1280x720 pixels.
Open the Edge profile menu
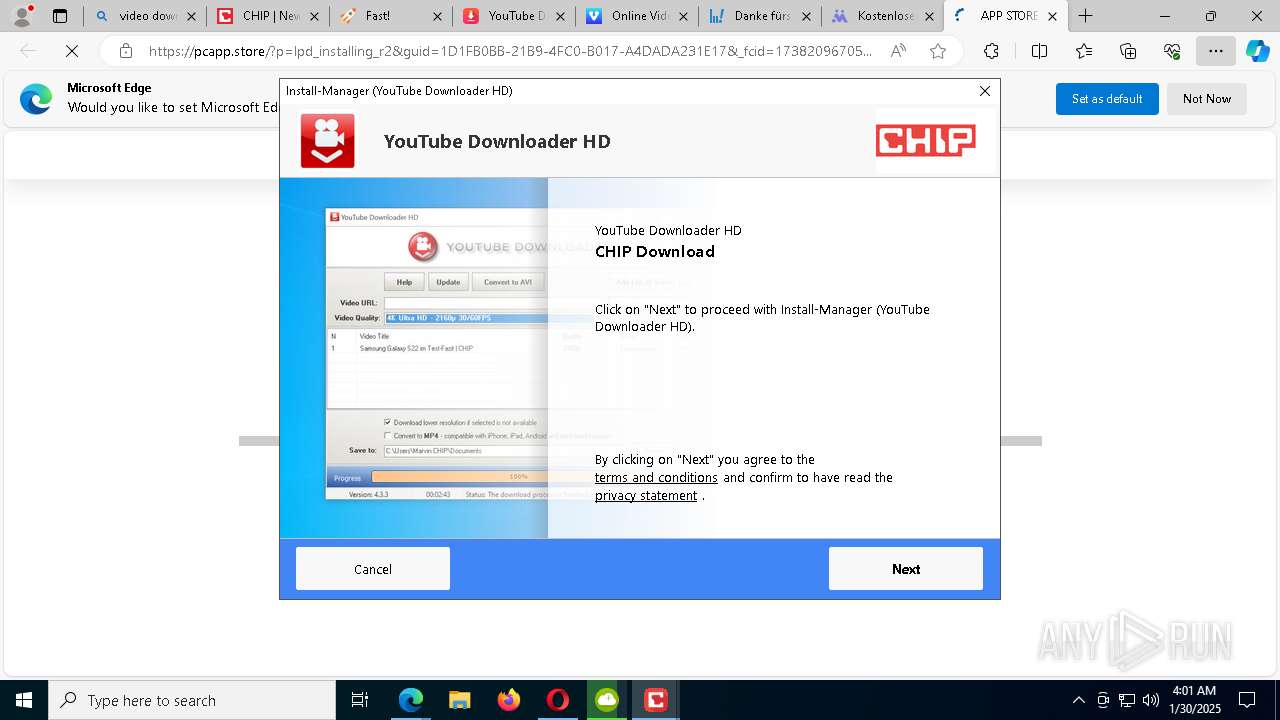pyautogui.click(x=23, y=15)
